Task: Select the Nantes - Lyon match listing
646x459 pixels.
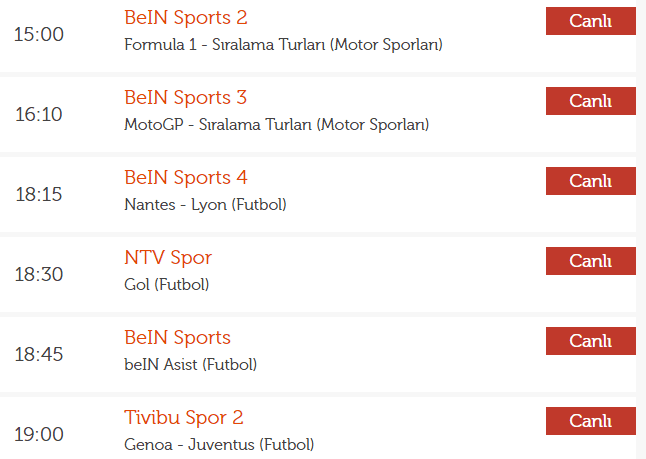Action: pyautogui.click(x=206, y=204)
